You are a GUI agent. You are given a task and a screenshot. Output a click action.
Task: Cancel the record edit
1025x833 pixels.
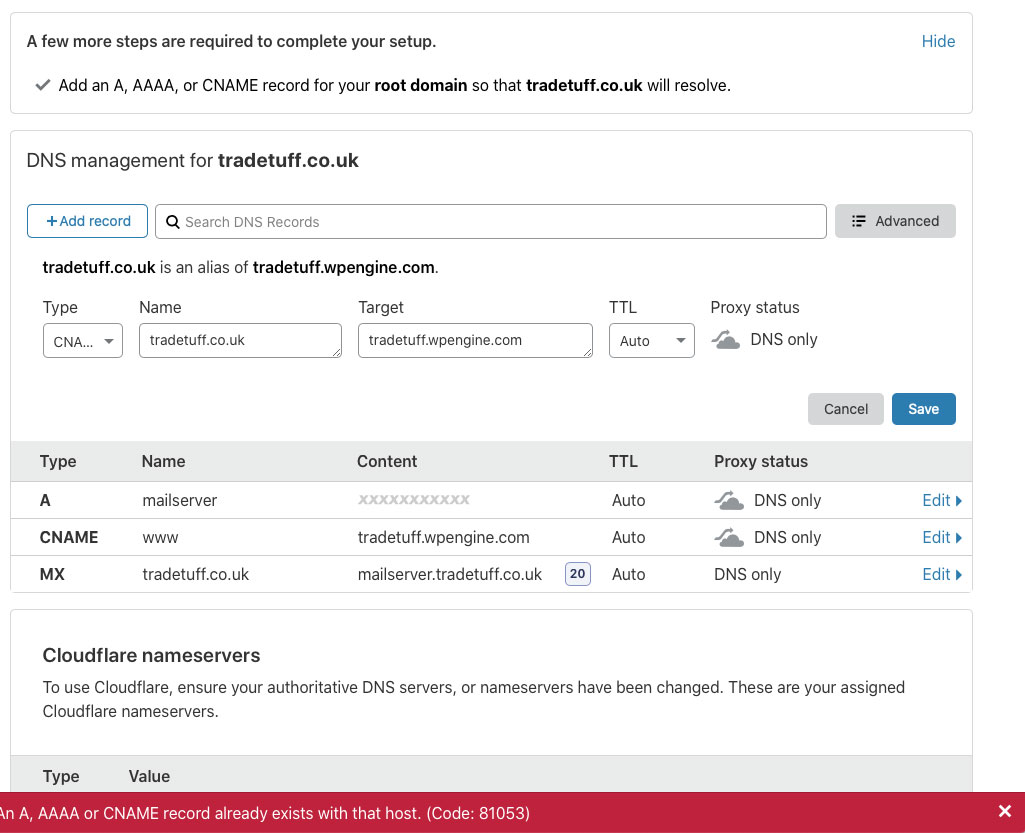pyautogui.click(x=845, y=409)
